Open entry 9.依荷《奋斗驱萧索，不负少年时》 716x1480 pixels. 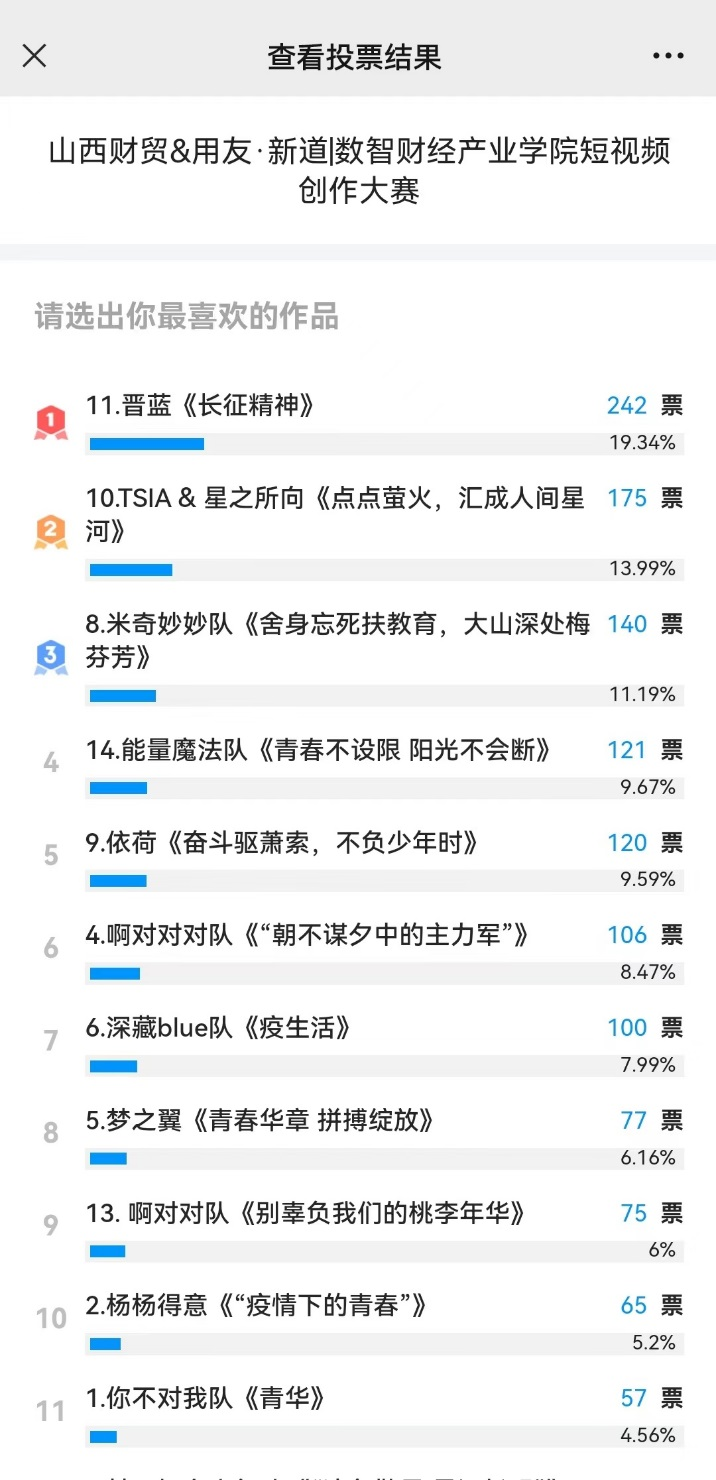(282, 843)
